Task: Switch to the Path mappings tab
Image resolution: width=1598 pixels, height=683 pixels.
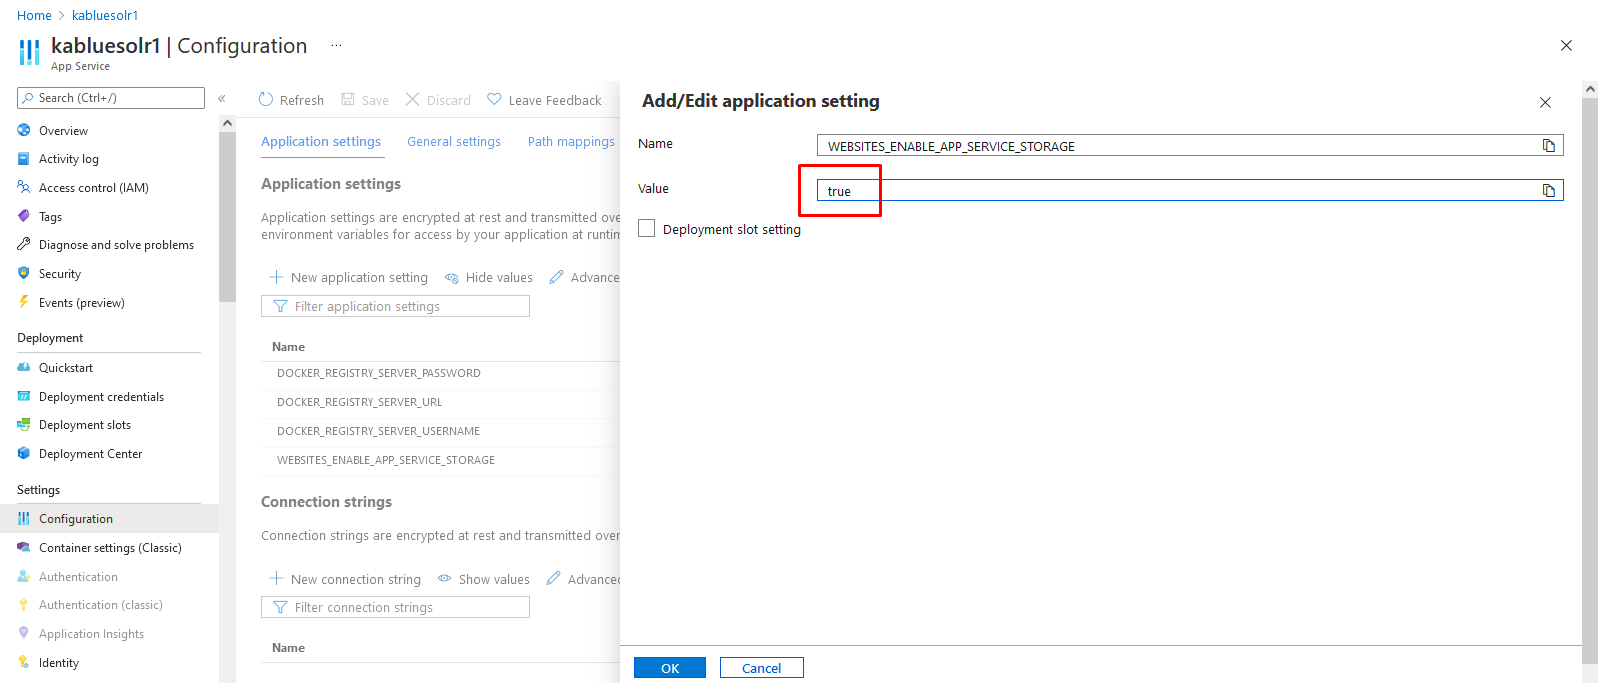Action: click(x=571, y=142)
